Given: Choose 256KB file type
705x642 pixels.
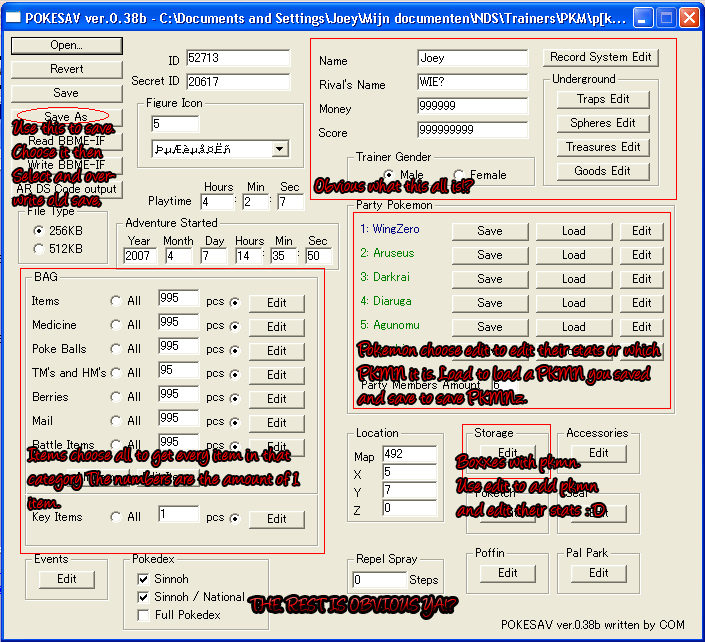Looking at the screenshot, I should click(39, 231).
